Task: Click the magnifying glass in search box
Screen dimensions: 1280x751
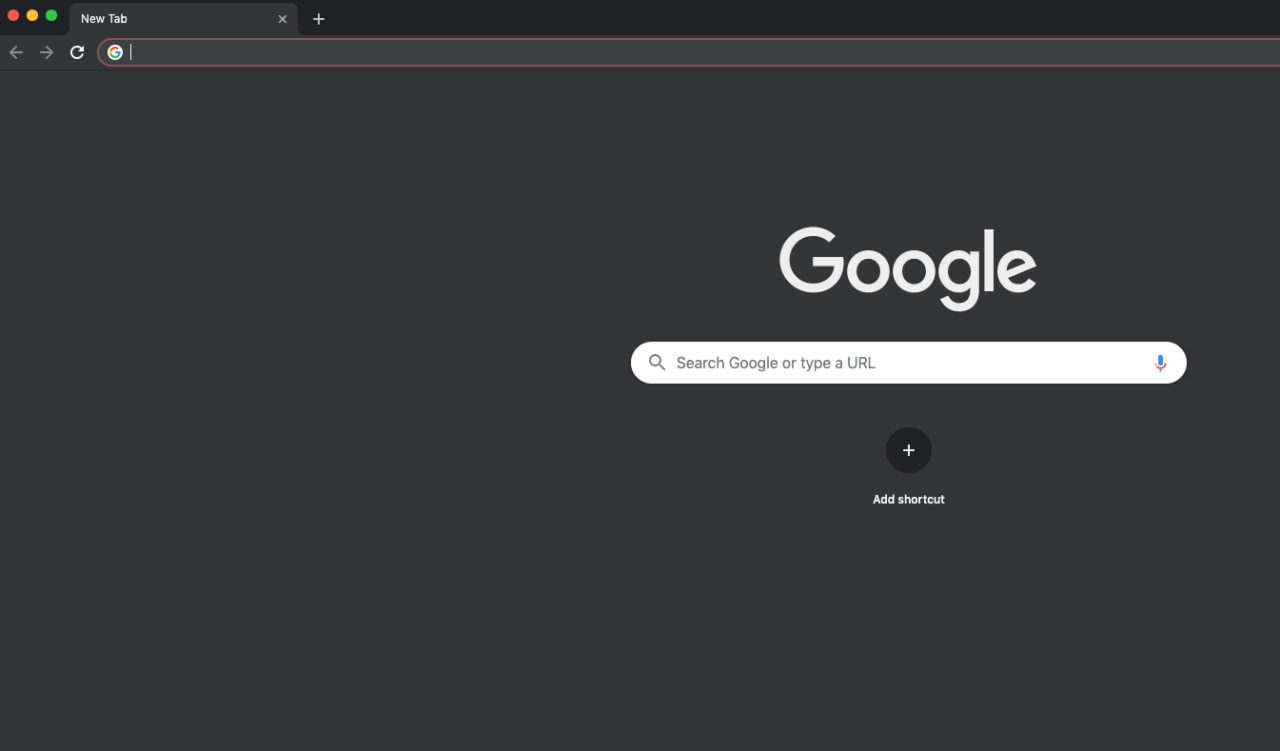Action: (657, 363)
